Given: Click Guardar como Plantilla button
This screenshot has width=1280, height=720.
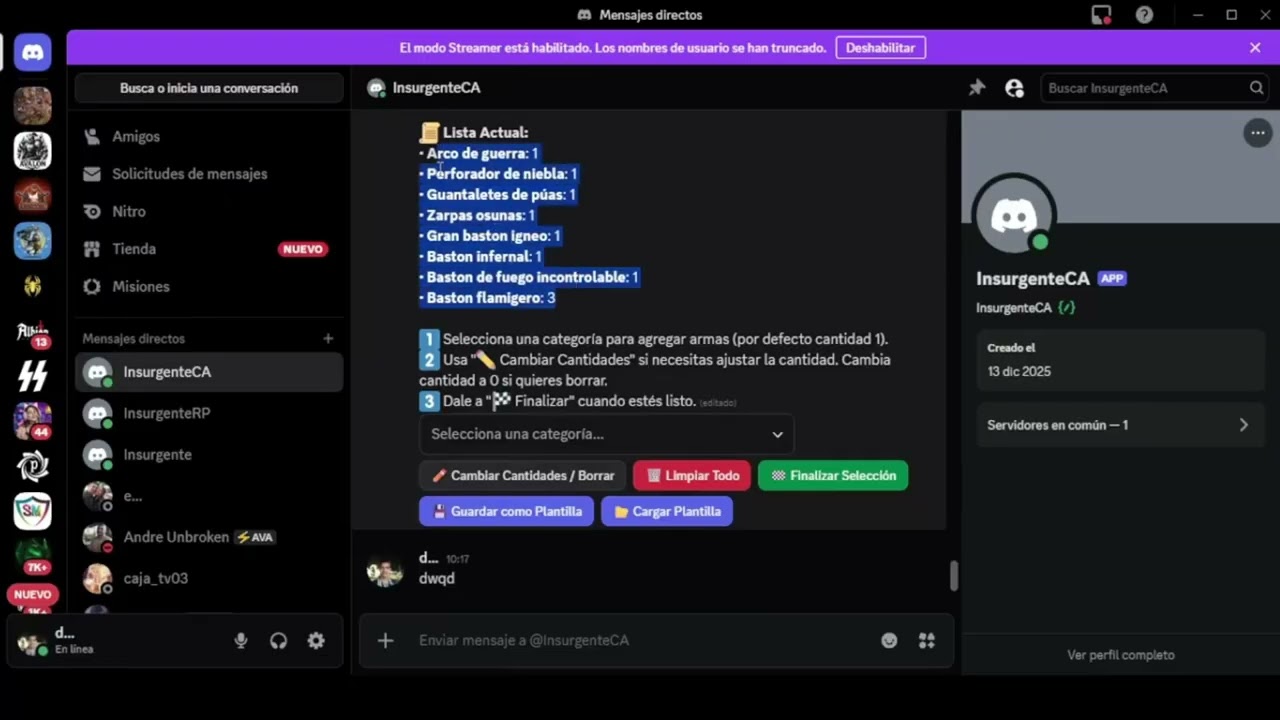Looking at the screenshot, I should tap(506, 511).
